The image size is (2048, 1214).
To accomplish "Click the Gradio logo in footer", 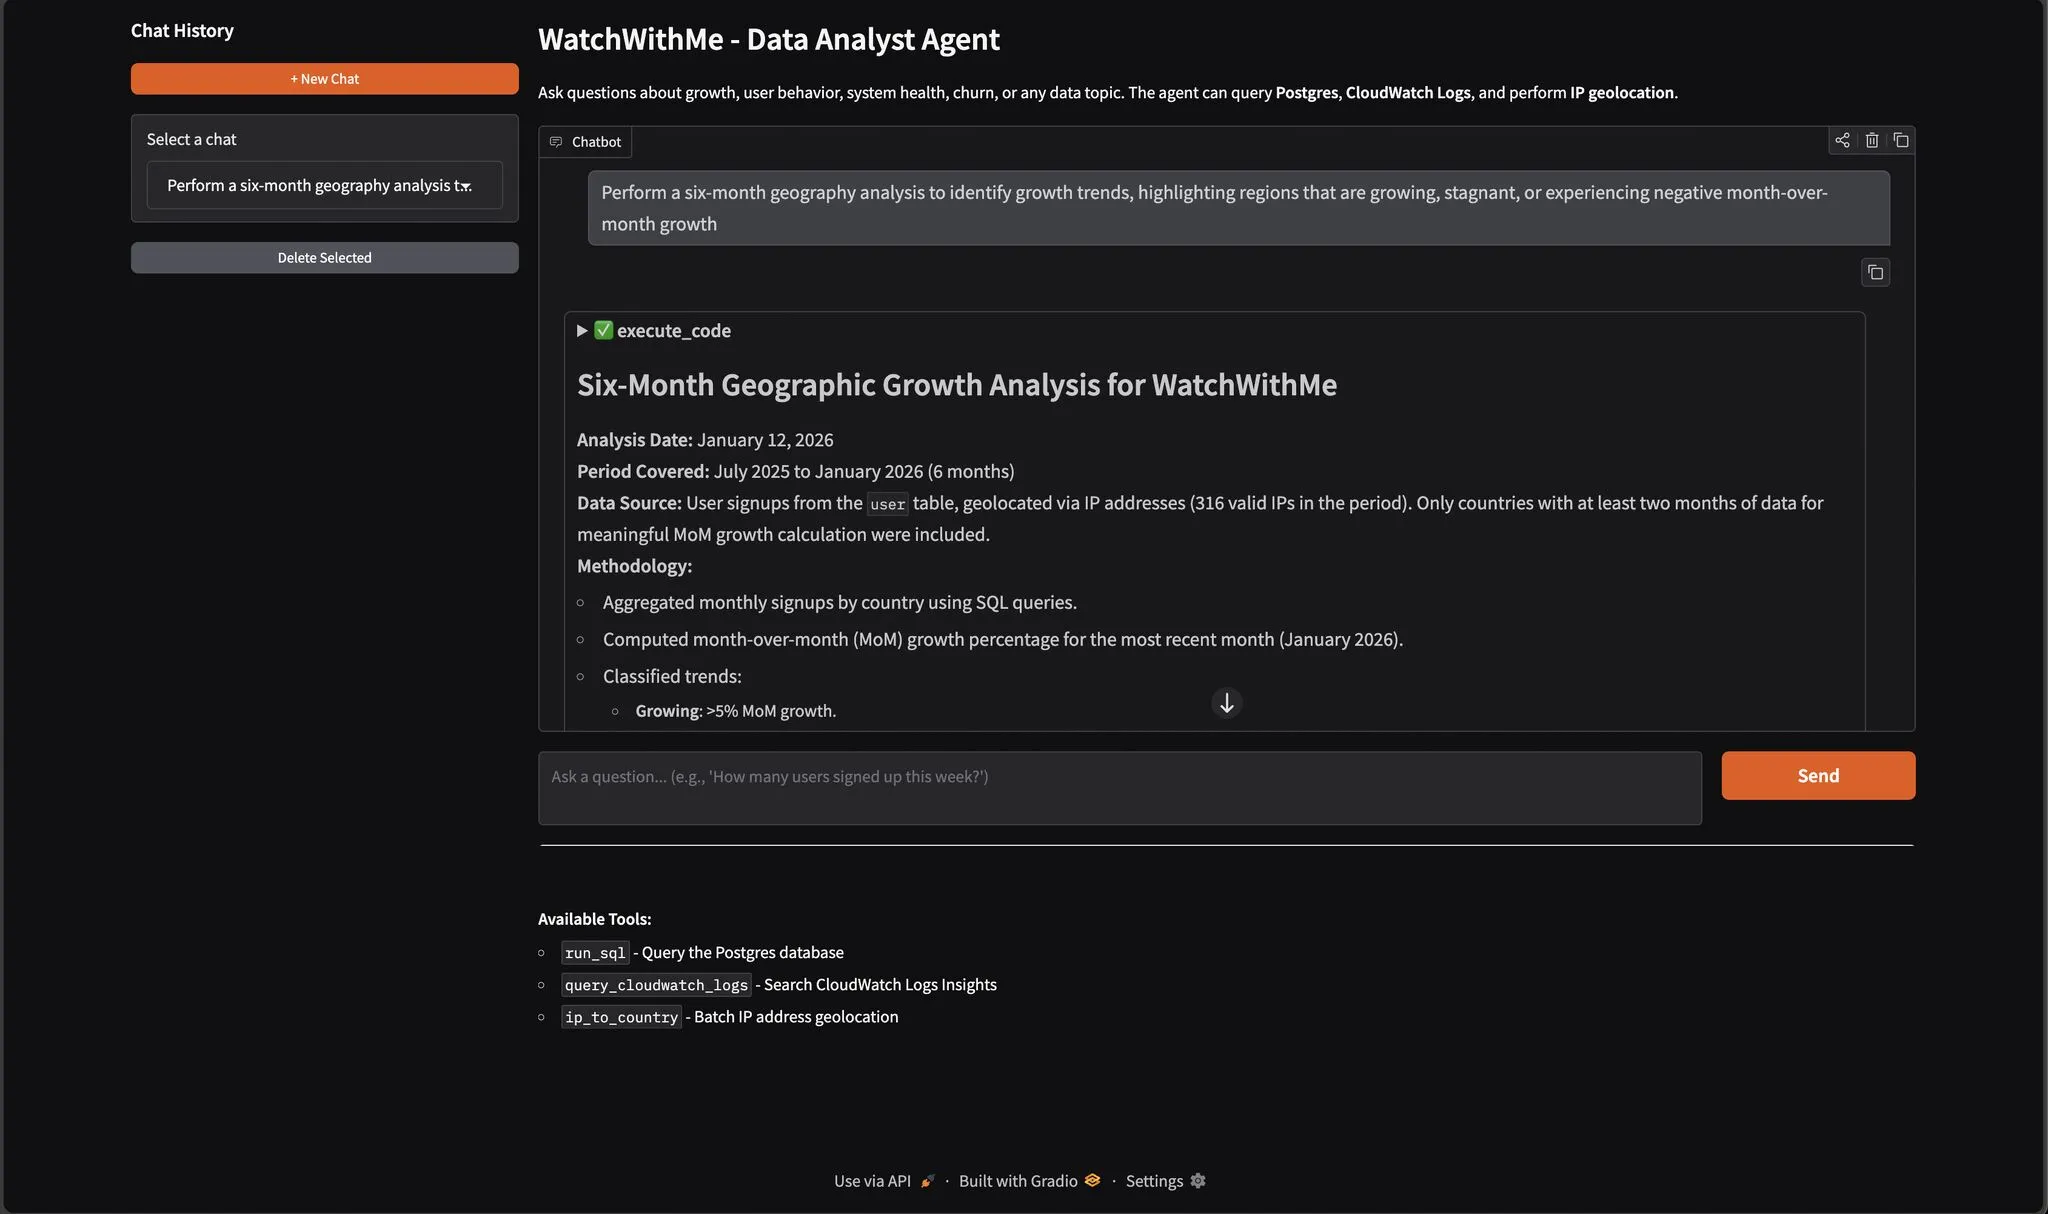I will [1092, 1180].
